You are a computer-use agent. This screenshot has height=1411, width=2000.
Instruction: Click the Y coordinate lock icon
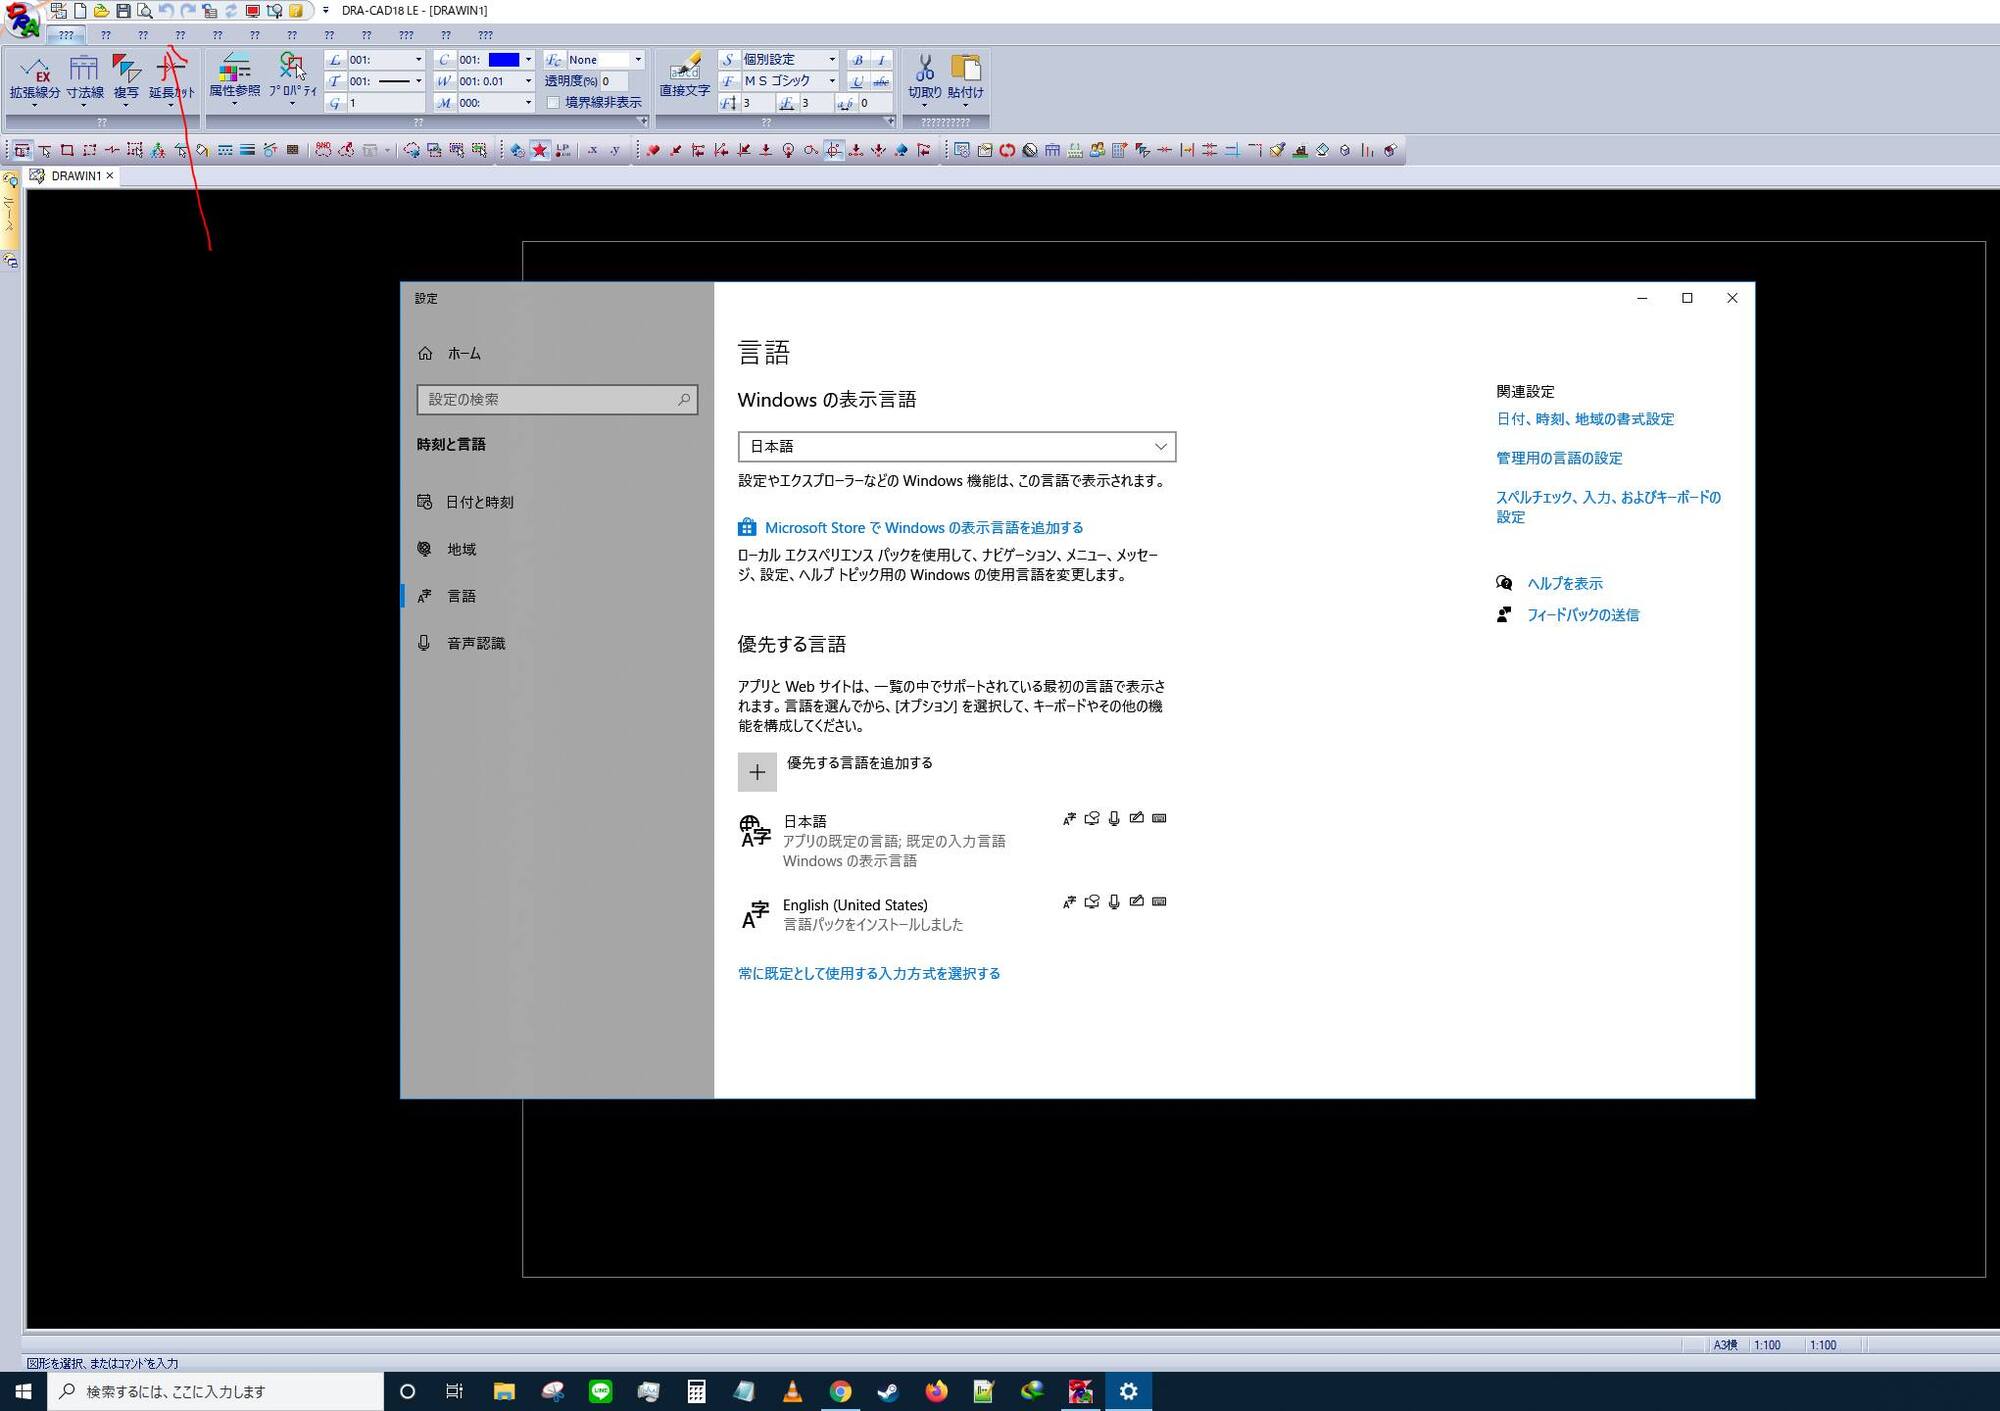click(x=614, y=150)
